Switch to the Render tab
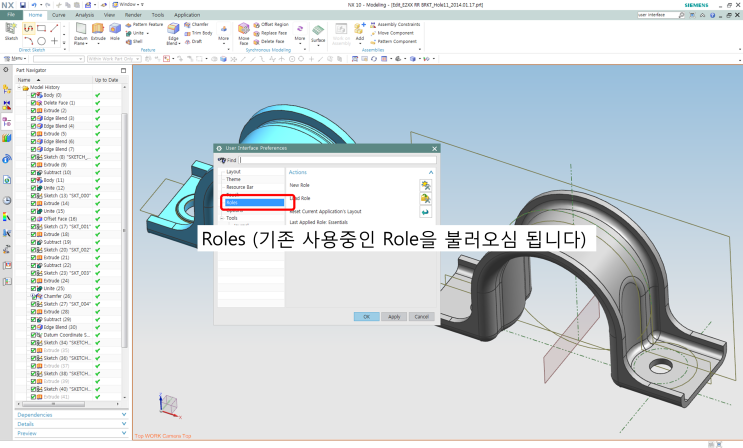 click(x=133, y=15)
